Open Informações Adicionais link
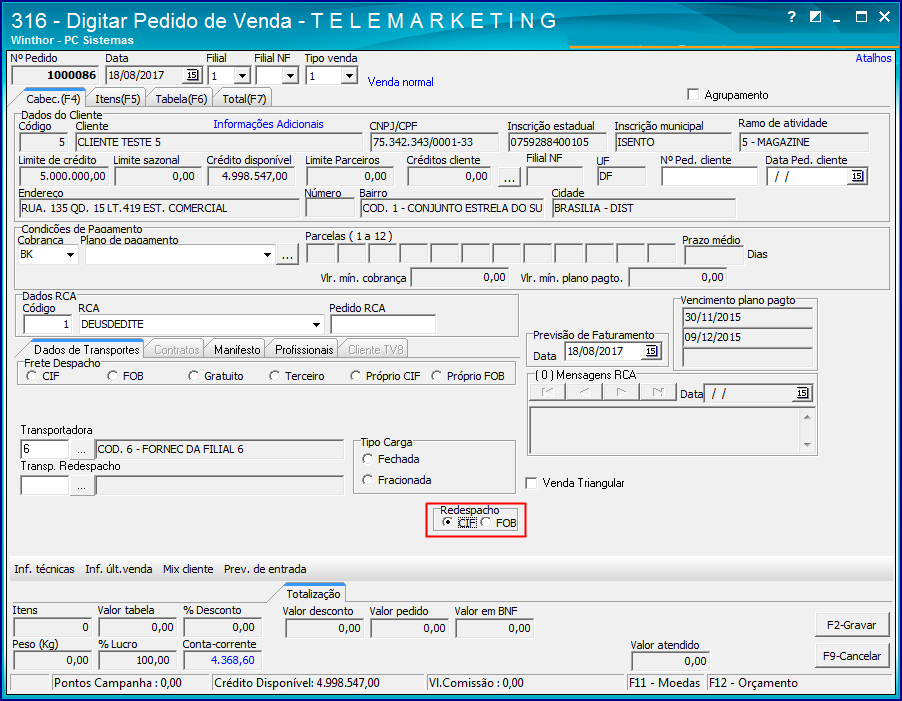 [x=268, y=124]
